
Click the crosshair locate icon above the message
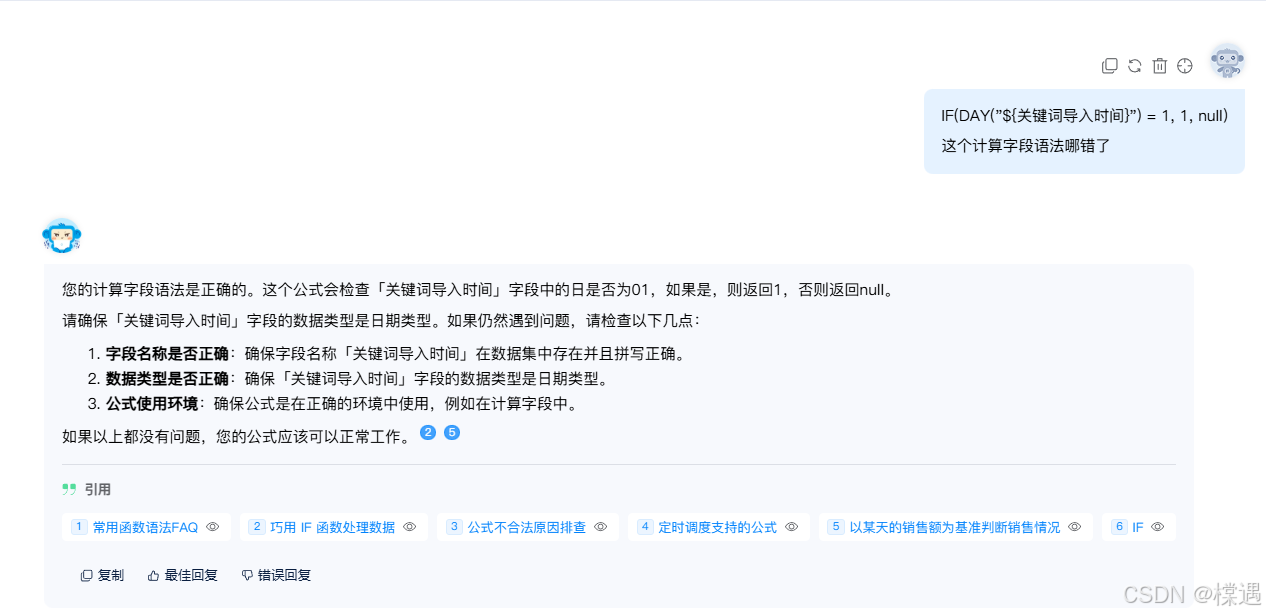tap(1185, 66)
